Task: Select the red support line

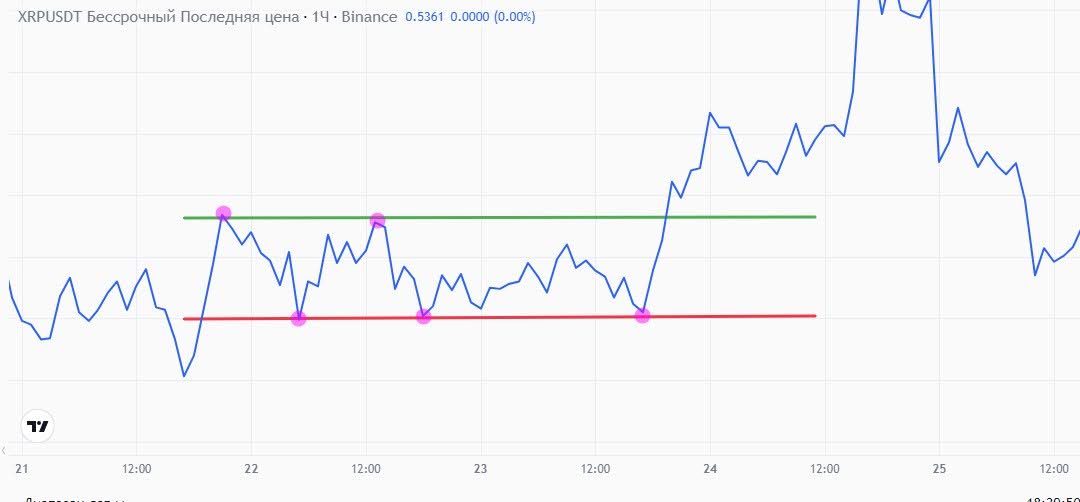Action: tap(499, 317)
